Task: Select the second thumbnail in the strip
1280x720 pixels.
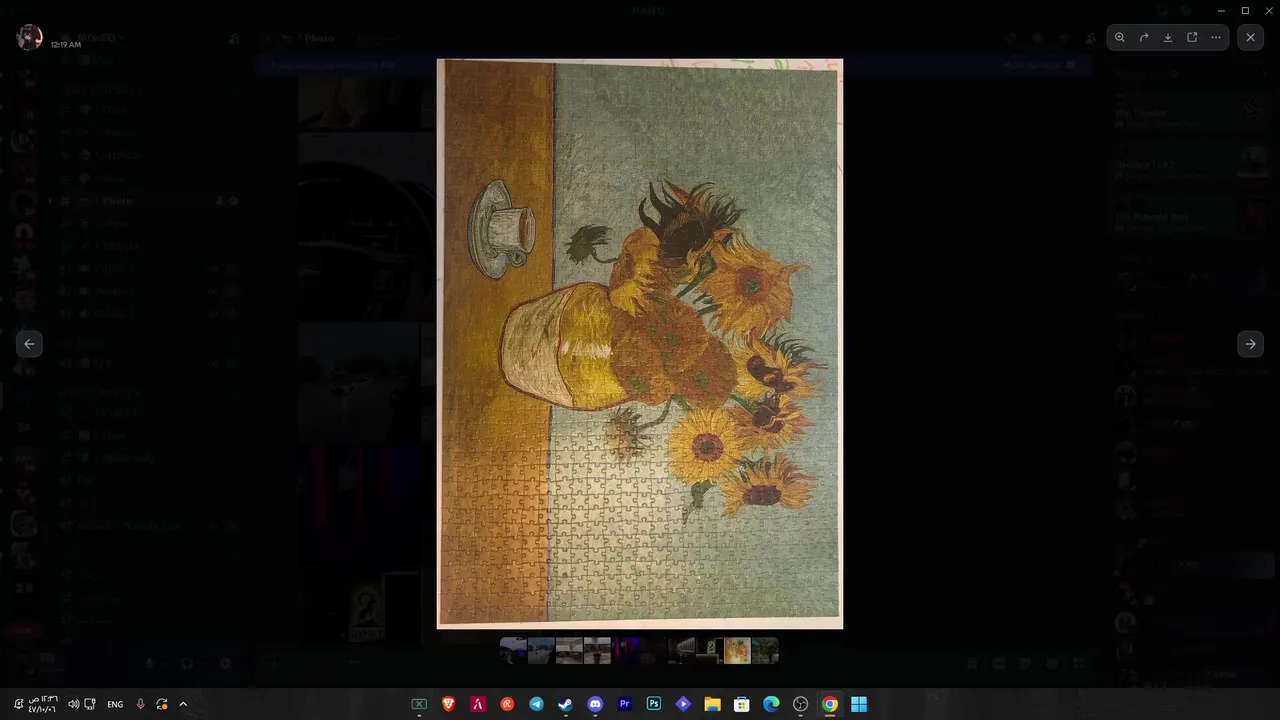Action: pos(541,651)
